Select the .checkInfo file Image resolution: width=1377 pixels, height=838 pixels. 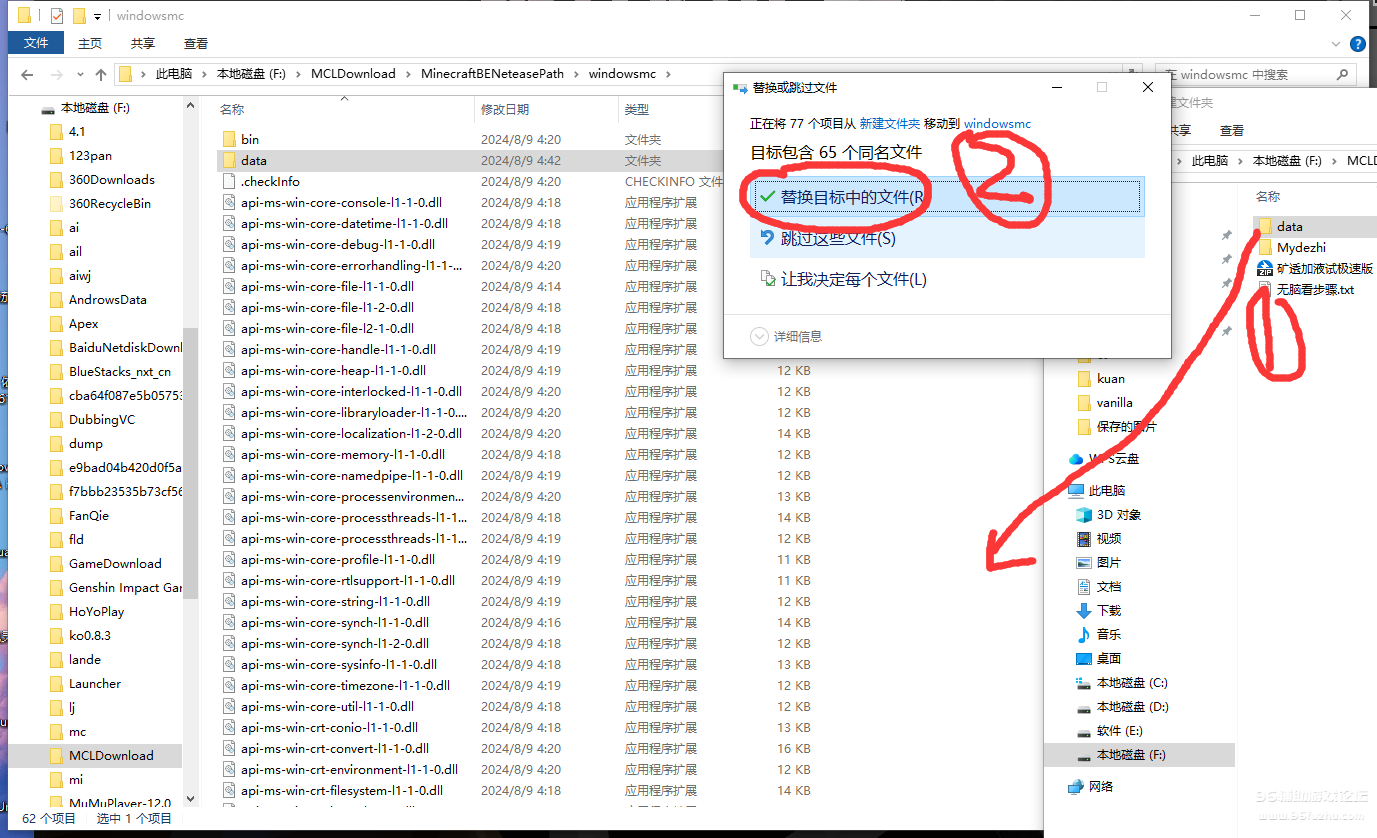(x=269, y=181)
